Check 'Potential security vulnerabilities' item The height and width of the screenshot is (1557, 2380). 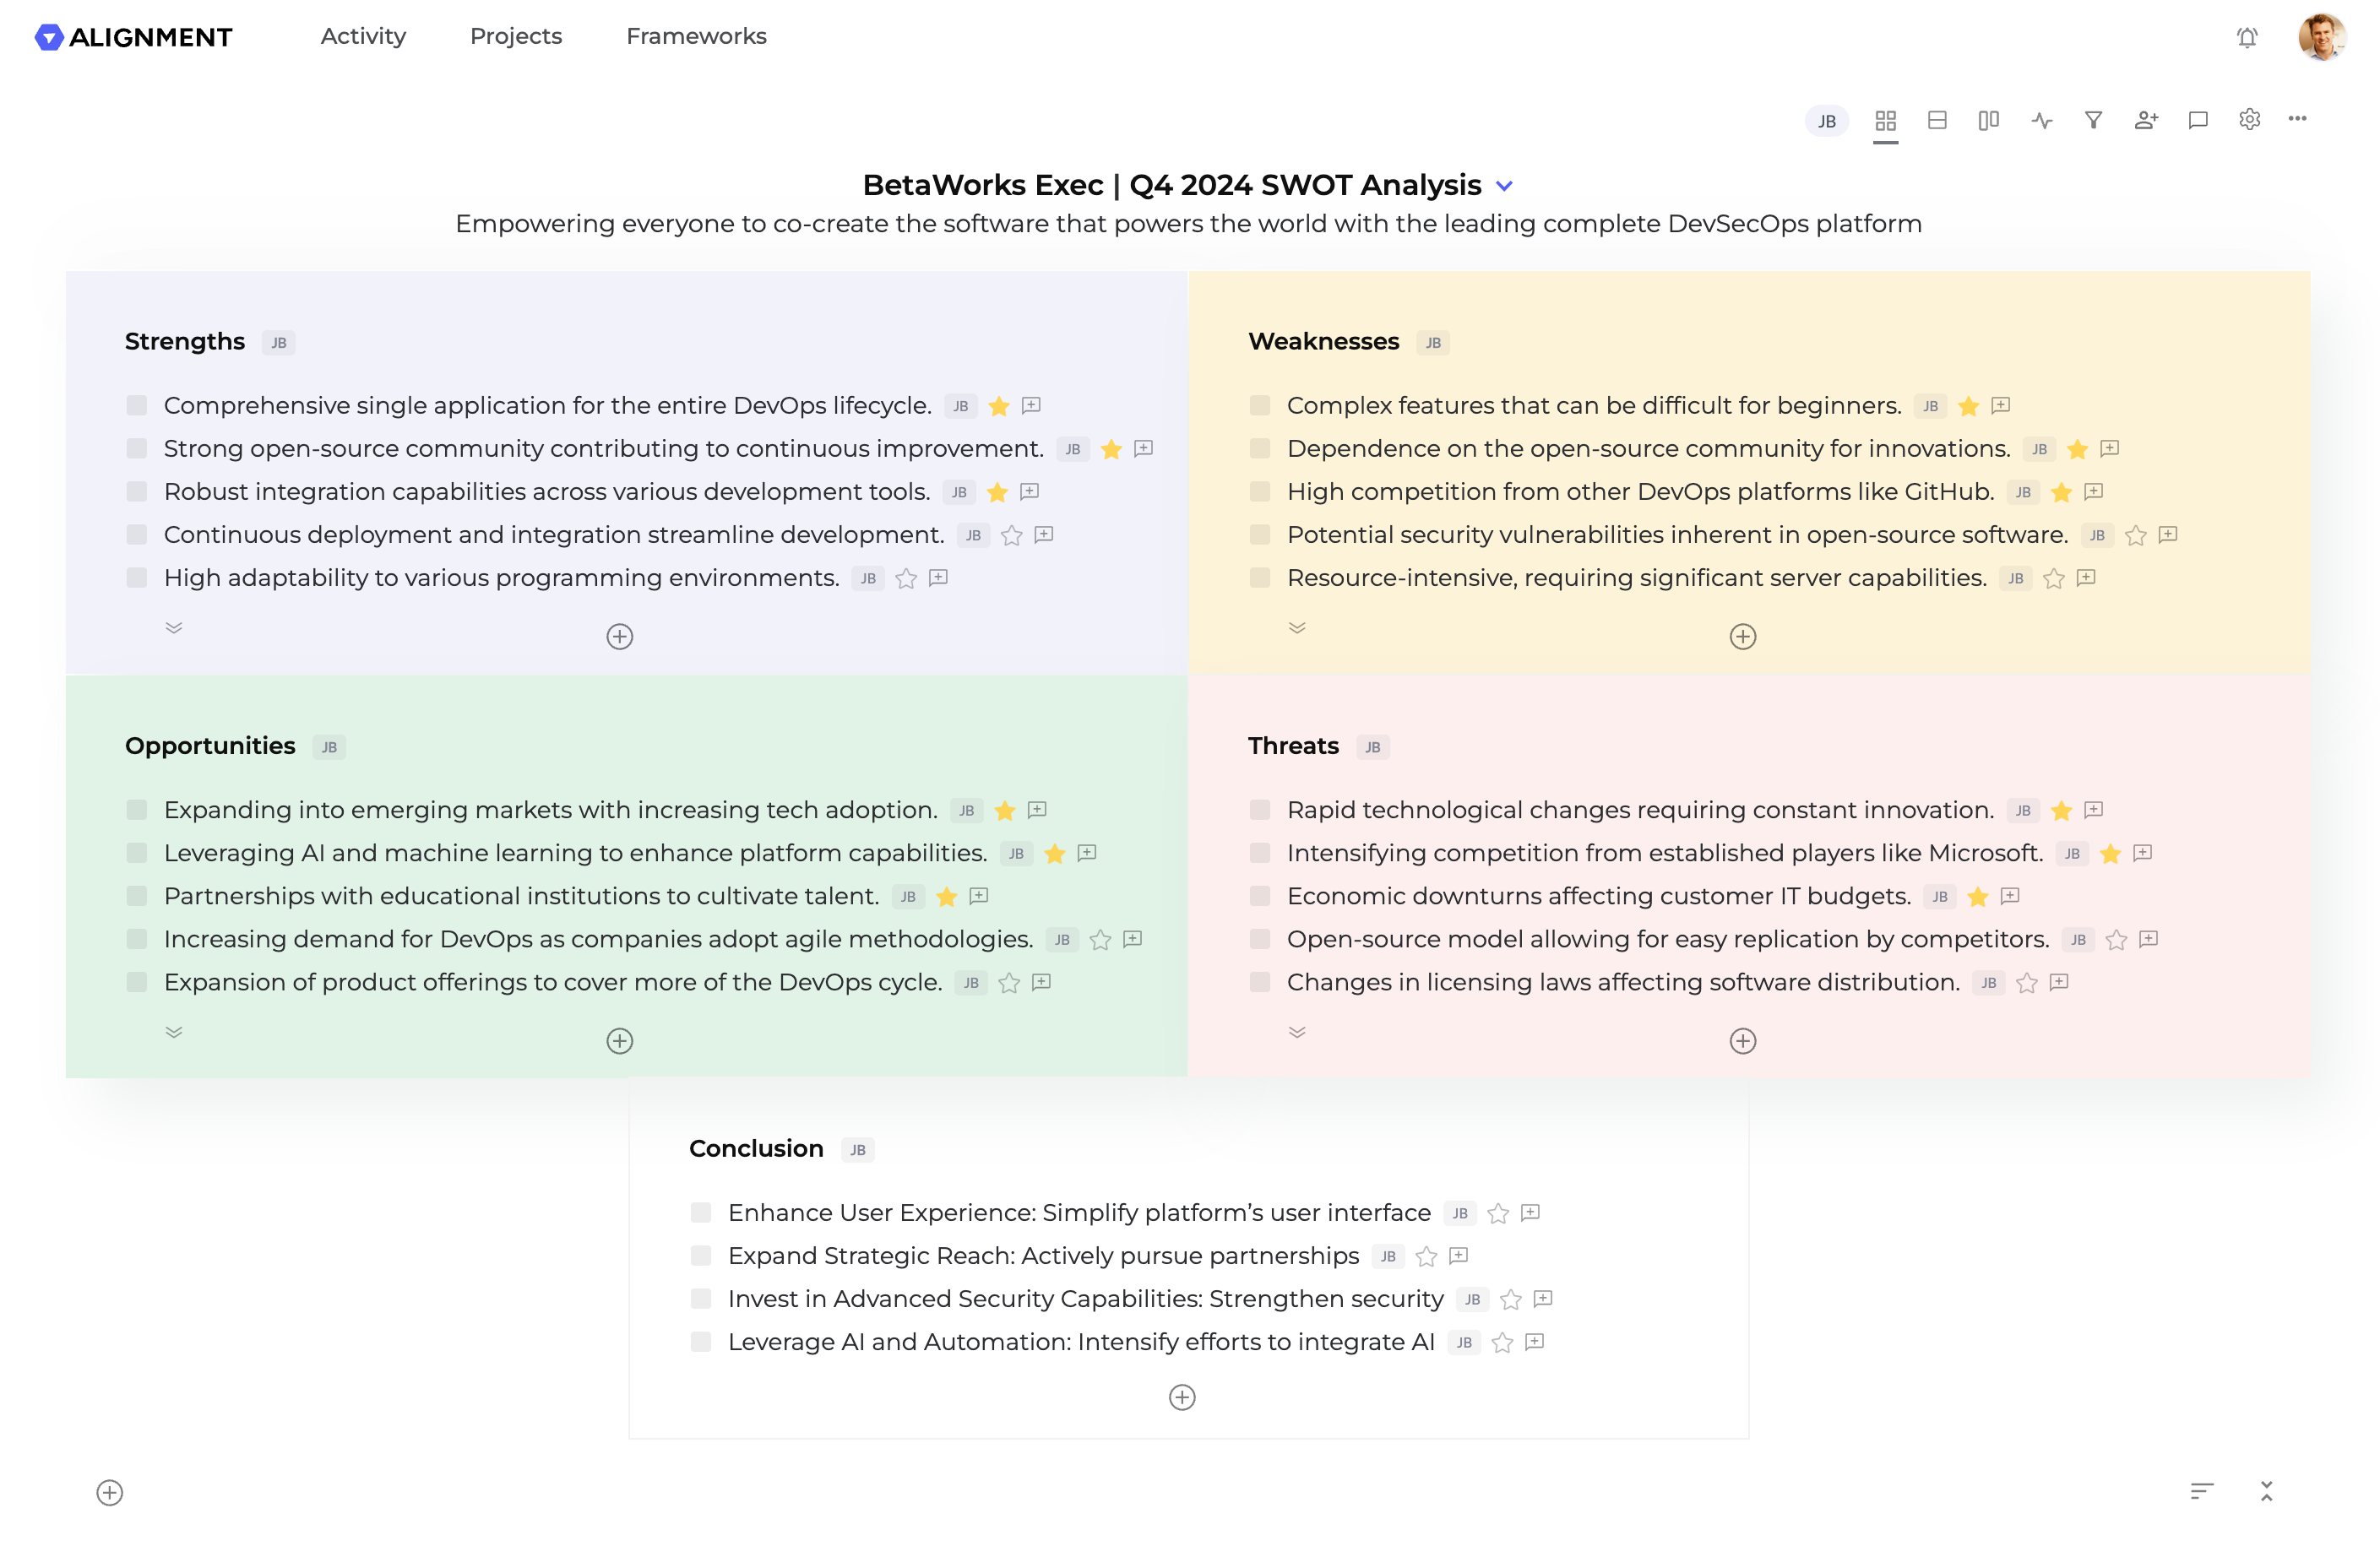(1260, 534)
